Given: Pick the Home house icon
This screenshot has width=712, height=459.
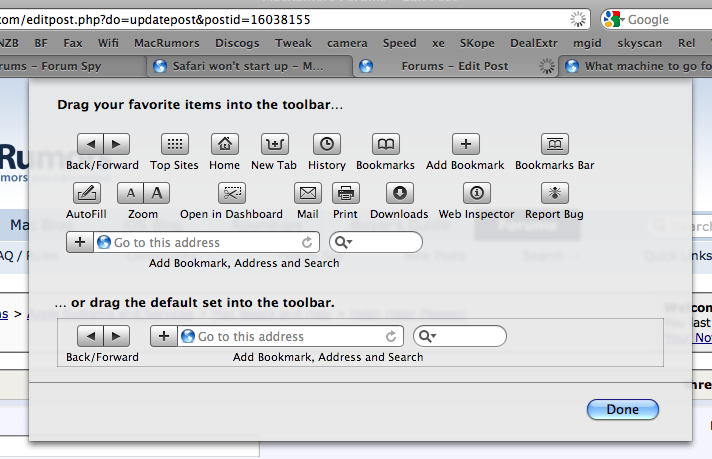Looking at the screenshot, I should point(225,144).
